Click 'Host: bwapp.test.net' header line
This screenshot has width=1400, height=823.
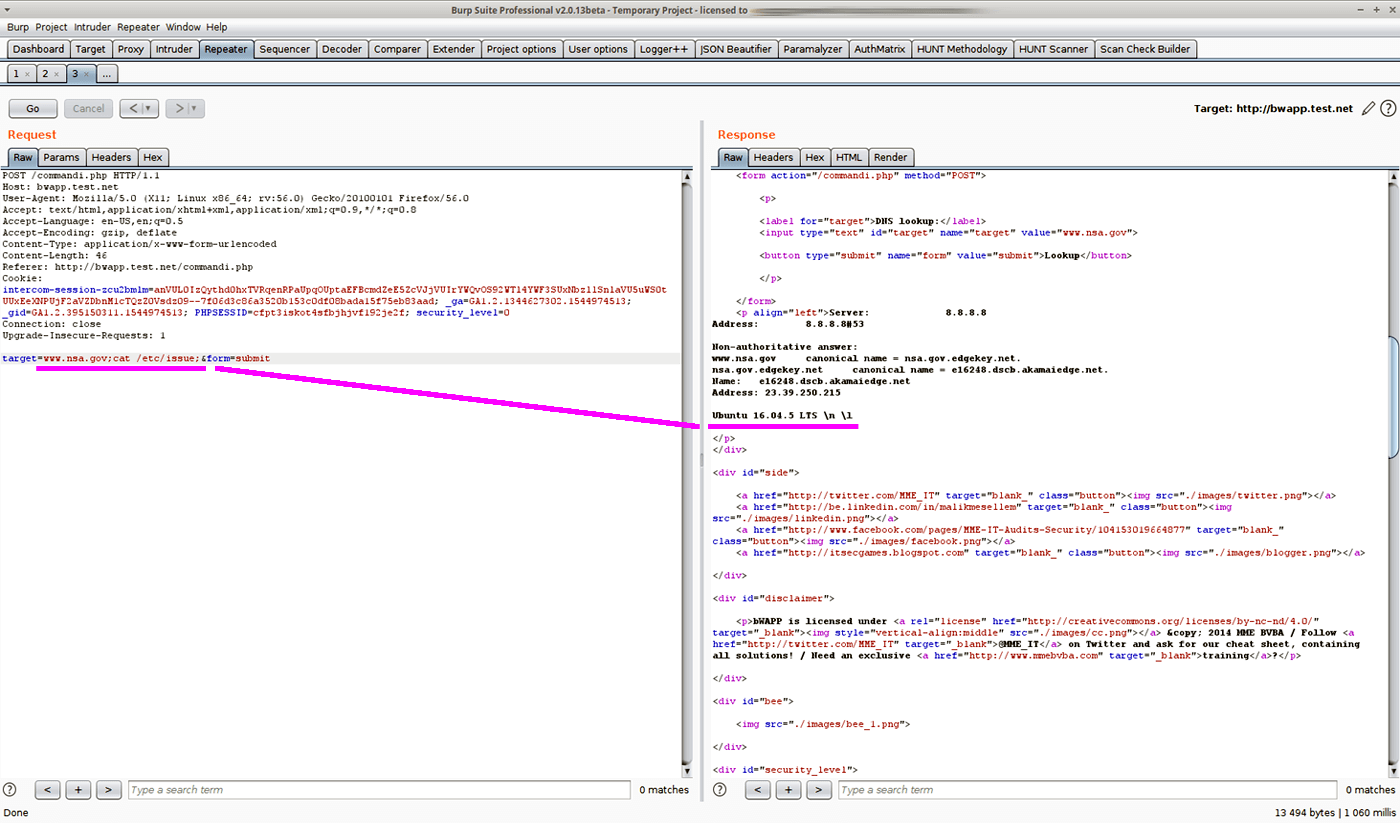(x=60, y=187)
